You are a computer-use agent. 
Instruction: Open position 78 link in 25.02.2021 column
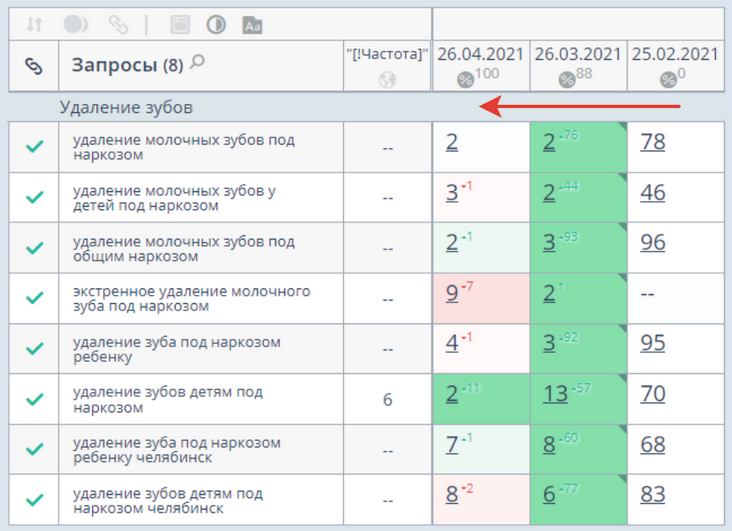(x=653, y=142)
